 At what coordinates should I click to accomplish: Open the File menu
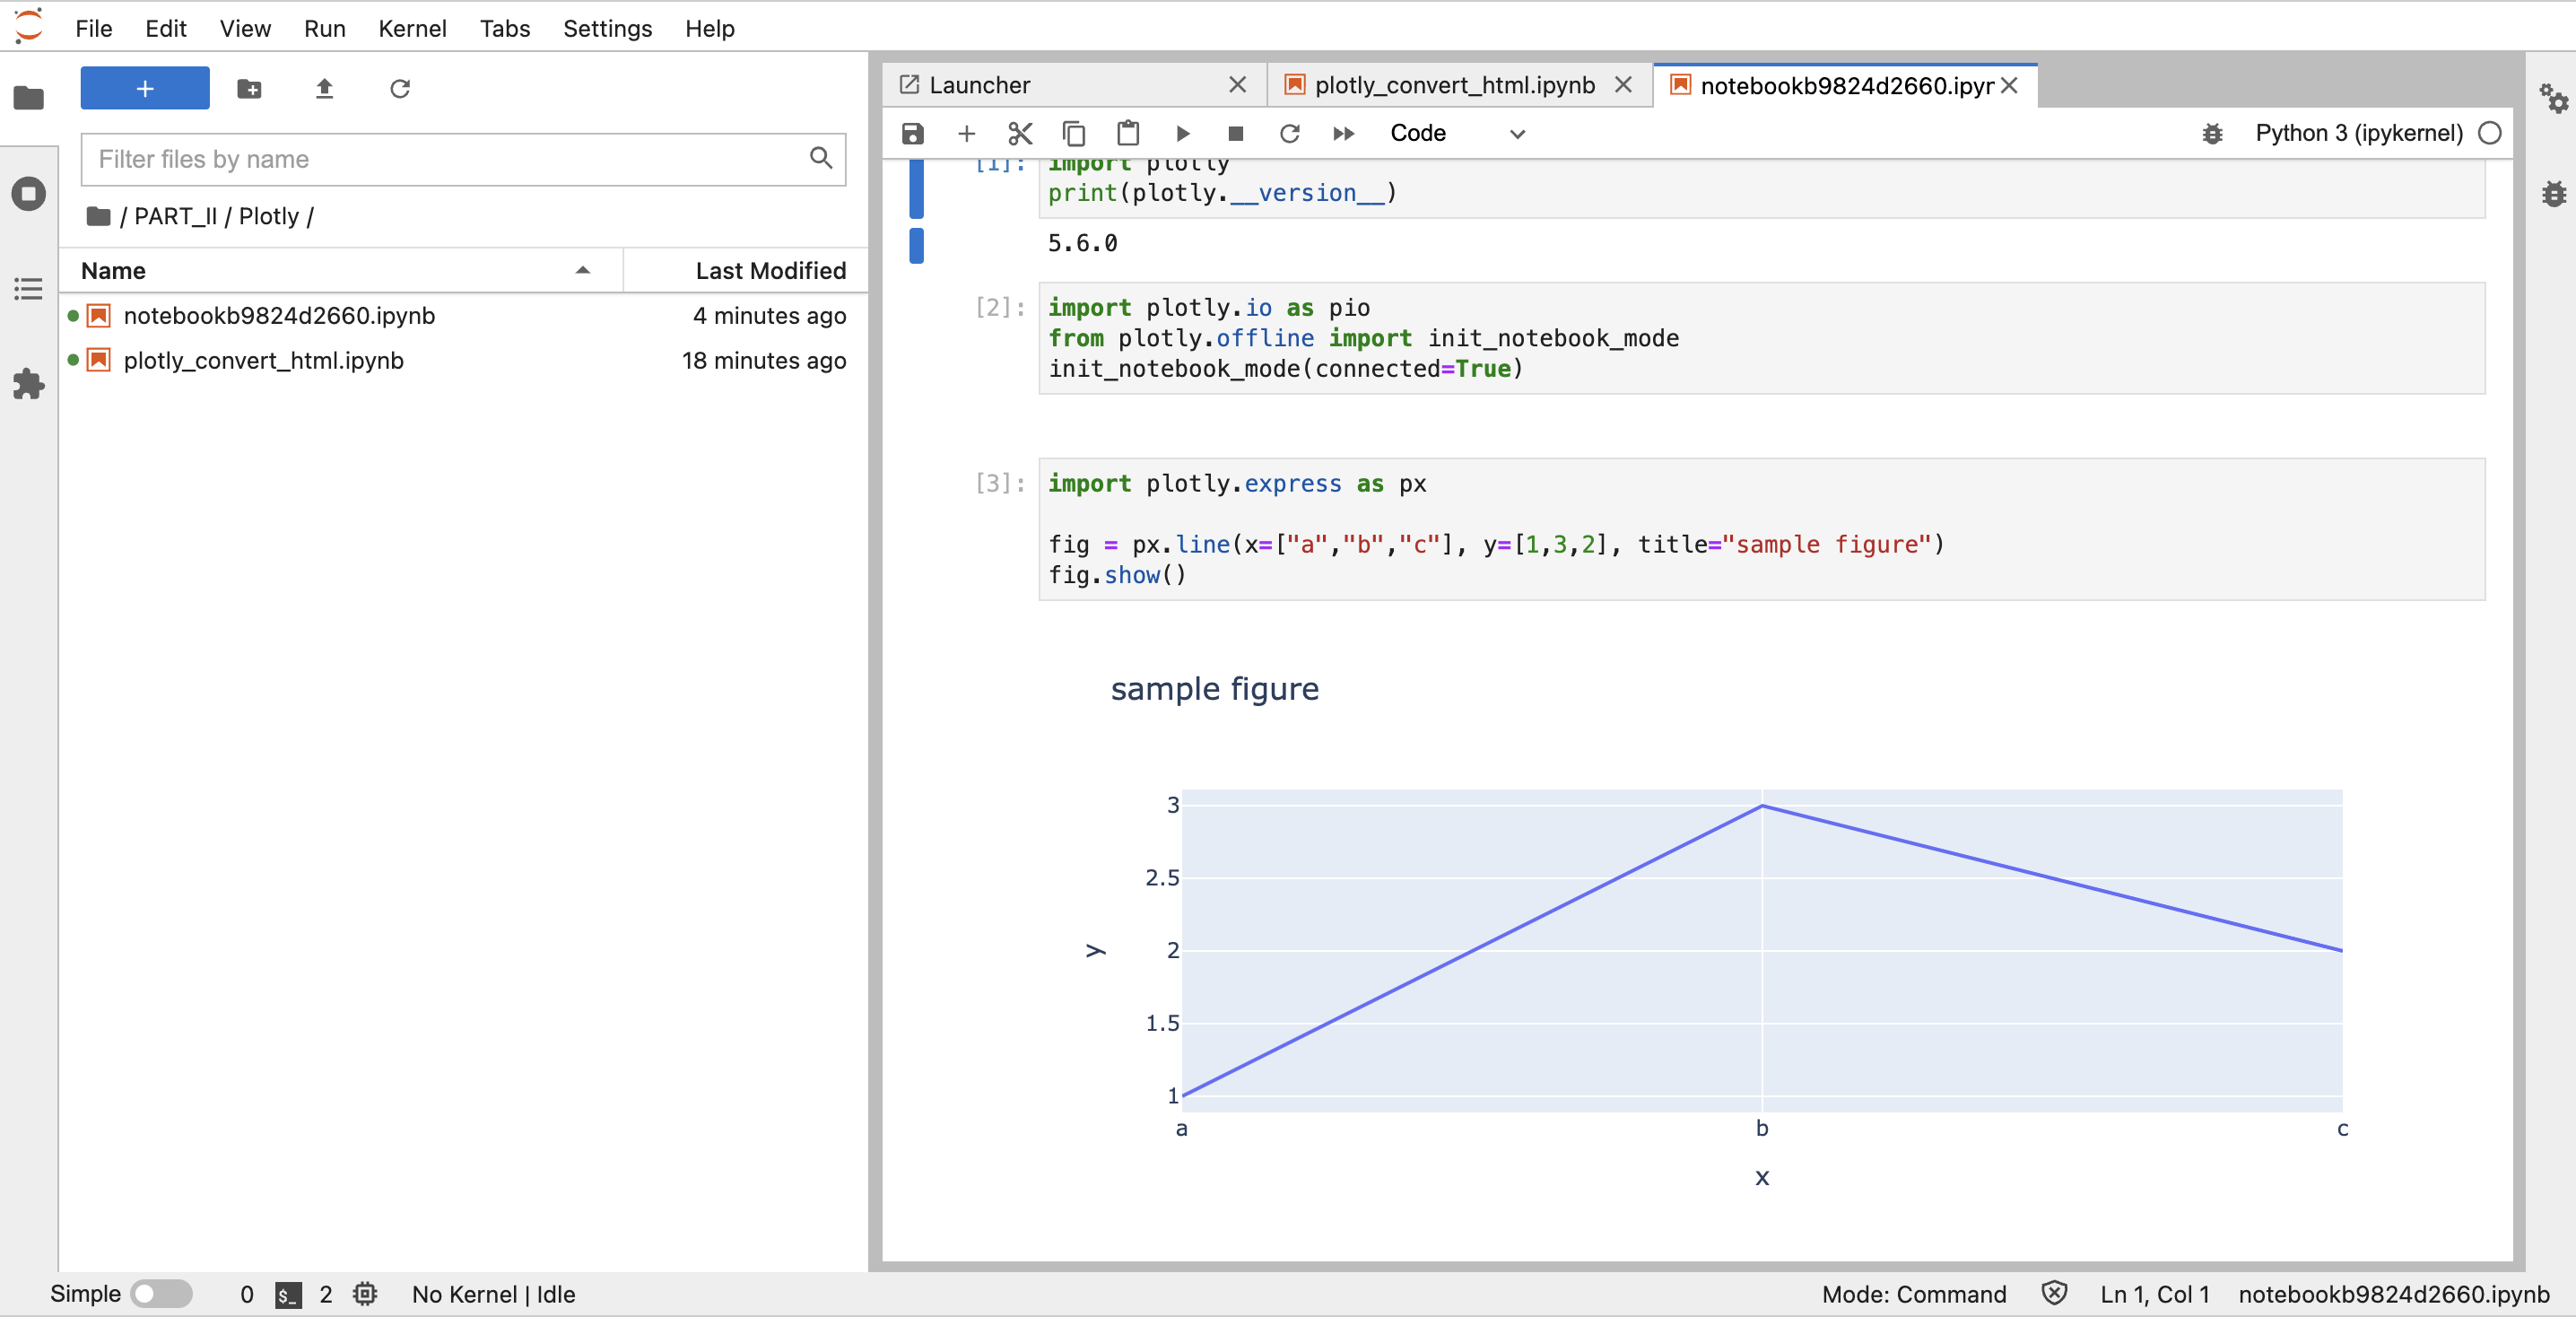click(x=93, y=28)
